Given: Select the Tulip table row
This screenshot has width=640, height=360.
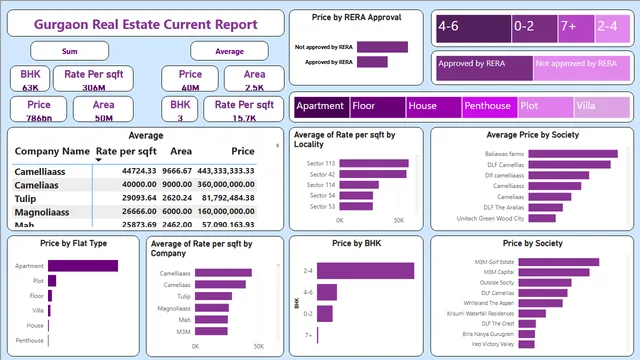Looking at the screenshot, I should tap(135, 198).
